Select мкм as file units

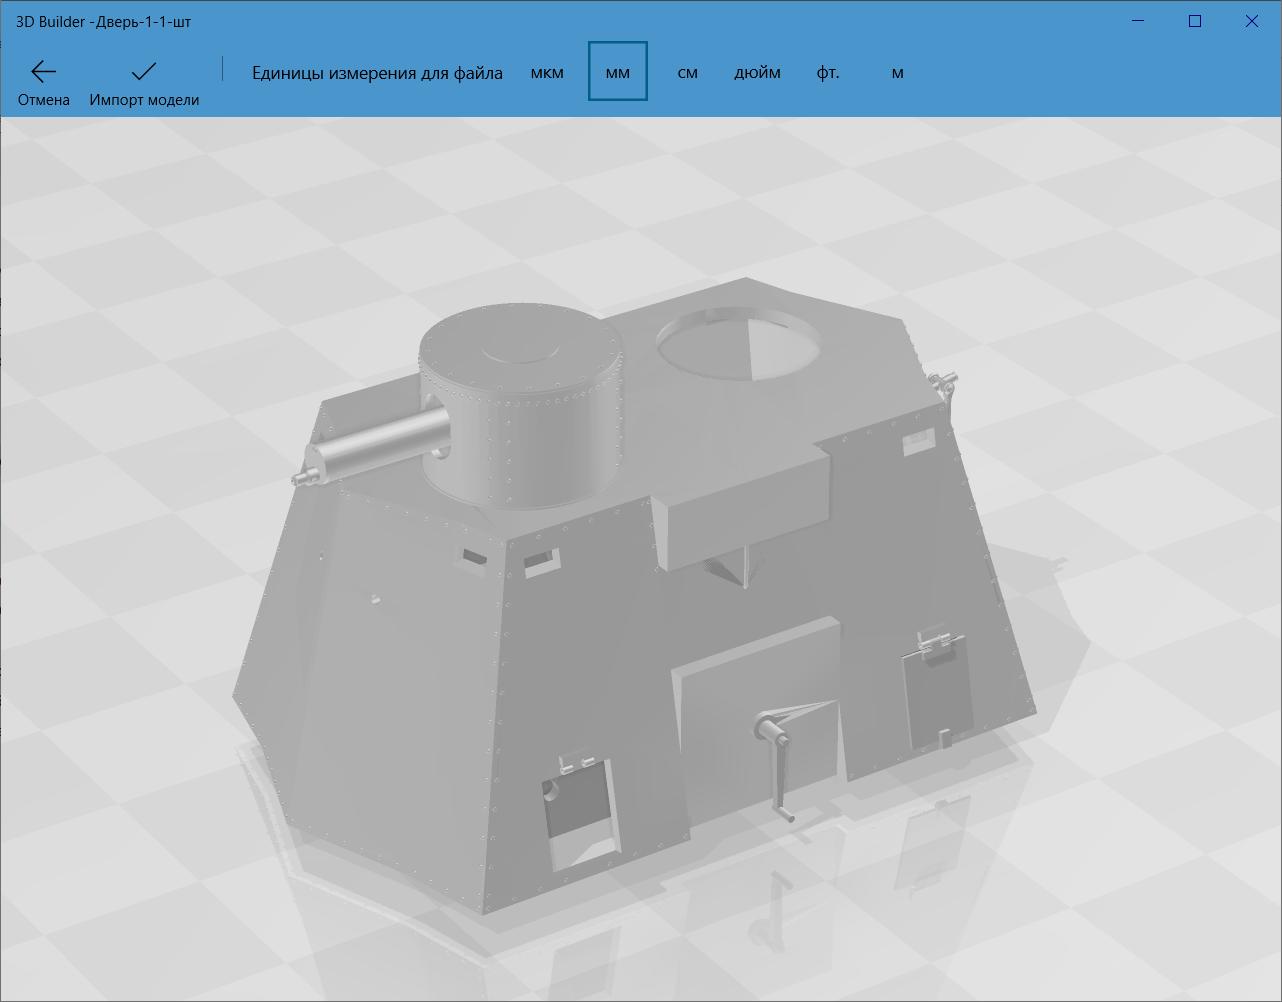[x=547, y=72]
